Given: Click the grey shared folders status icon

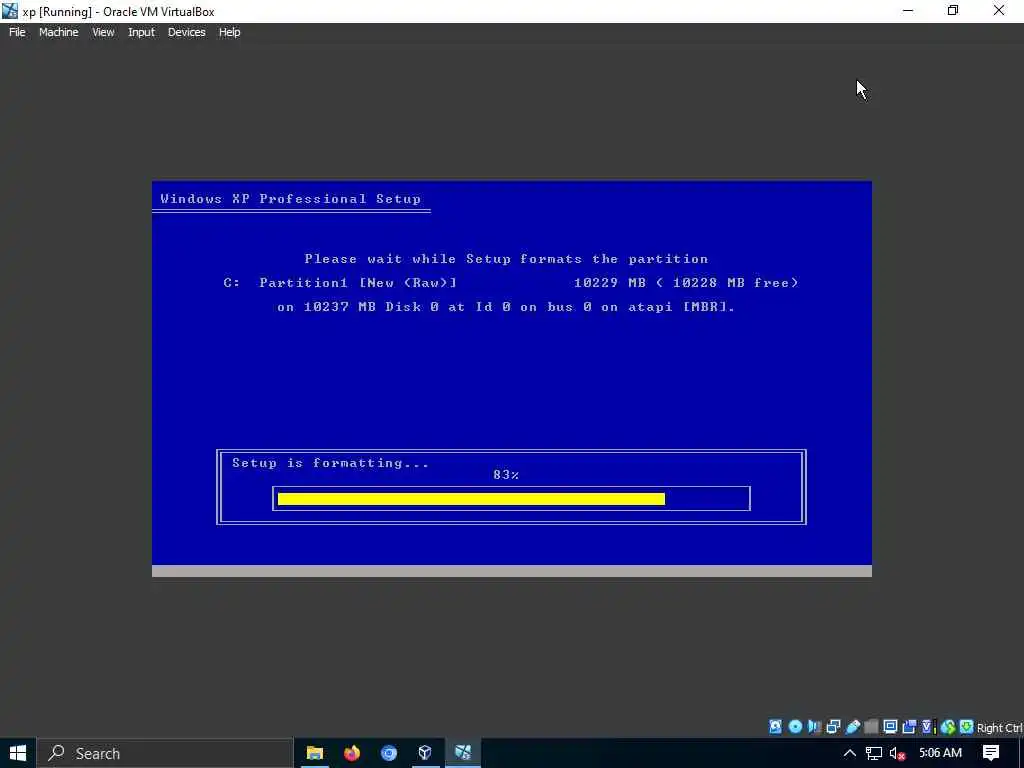Looking at the screenshot, I should coord(871,727).
